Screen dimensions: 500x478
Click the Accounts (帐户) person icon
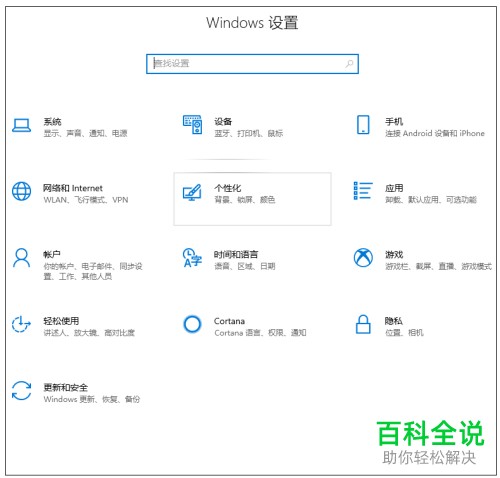[x=22, y=257]
